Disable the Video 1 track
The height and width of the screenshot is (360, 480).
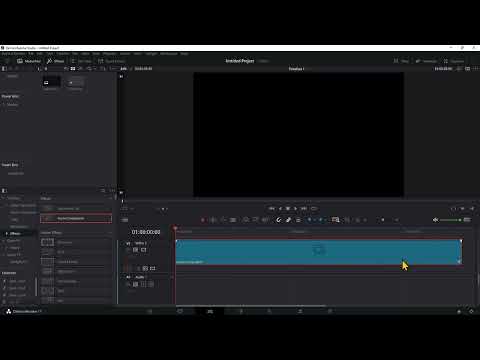pos(144,250)
